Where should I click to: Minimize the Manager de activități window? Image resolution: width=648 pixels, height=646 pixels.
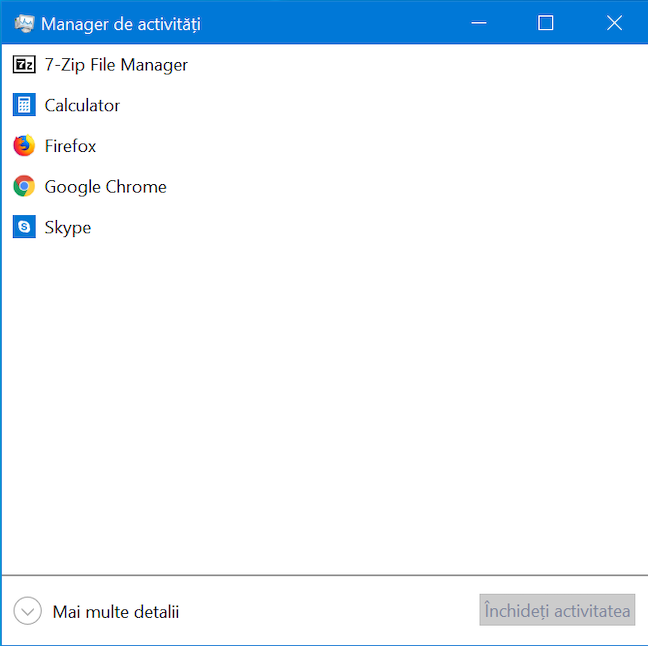point(479,23)
